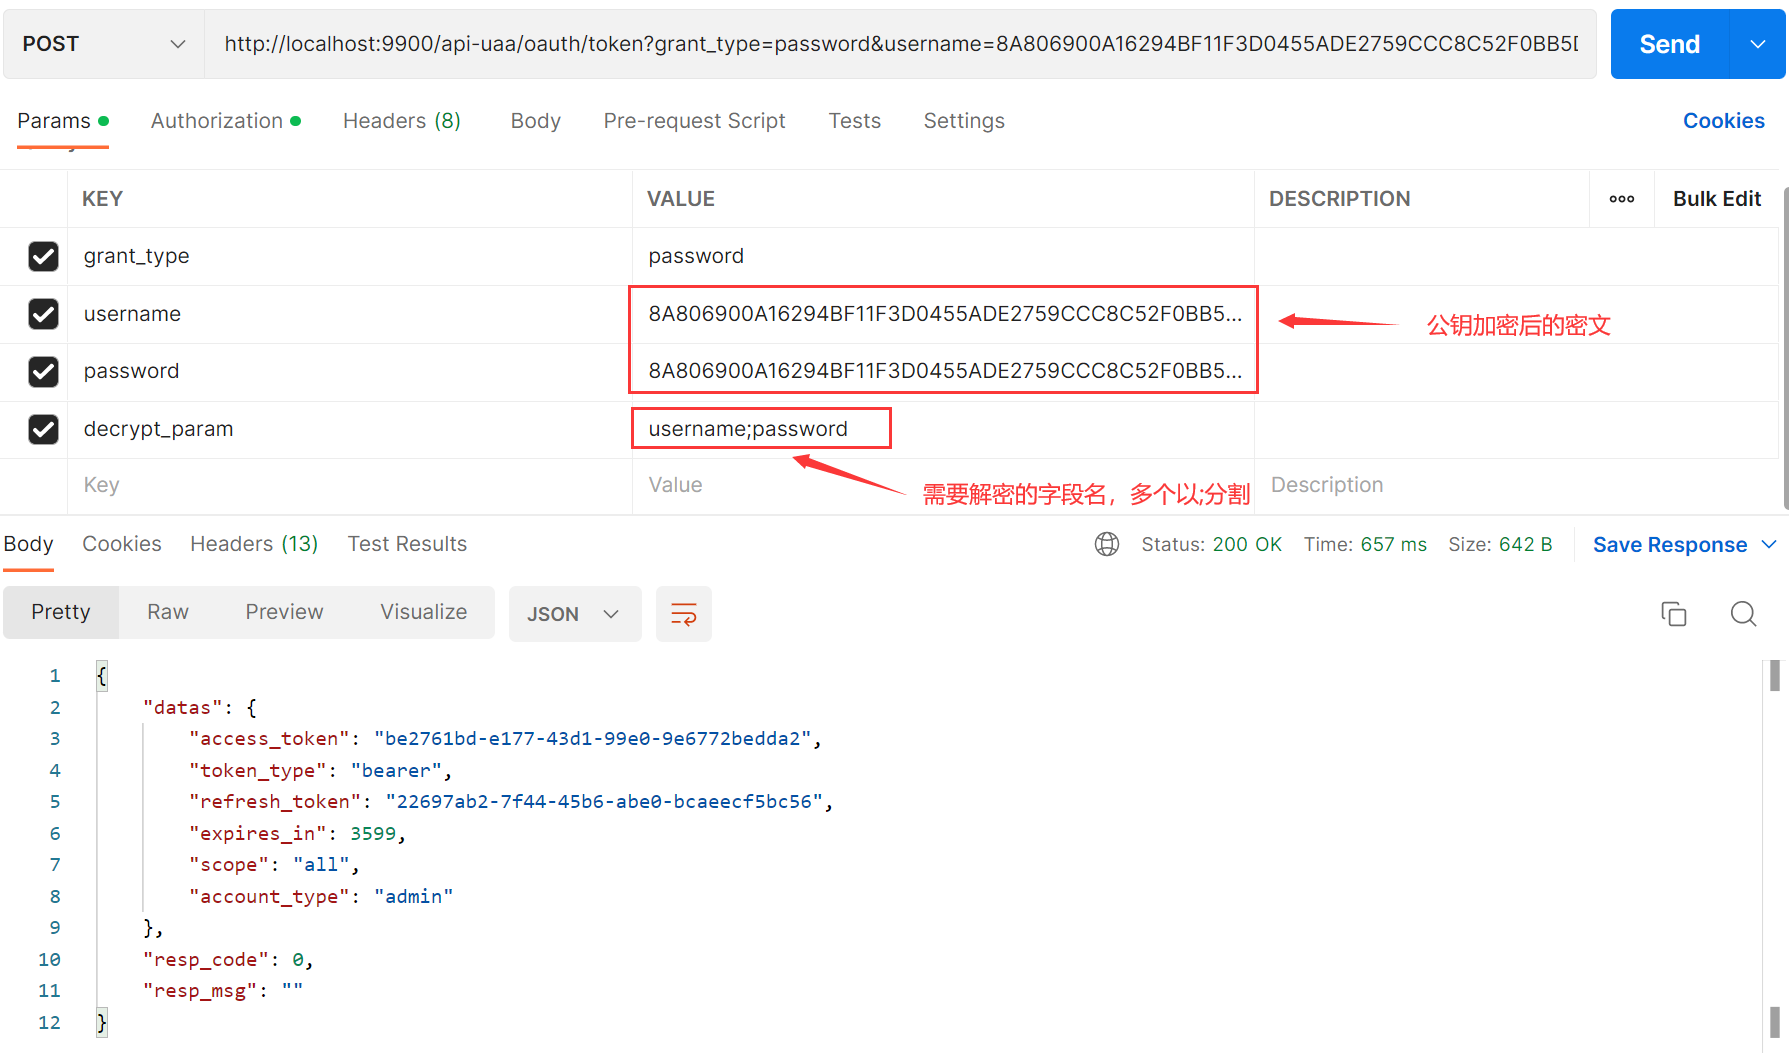Open the Cookies link

(1724, 121)
